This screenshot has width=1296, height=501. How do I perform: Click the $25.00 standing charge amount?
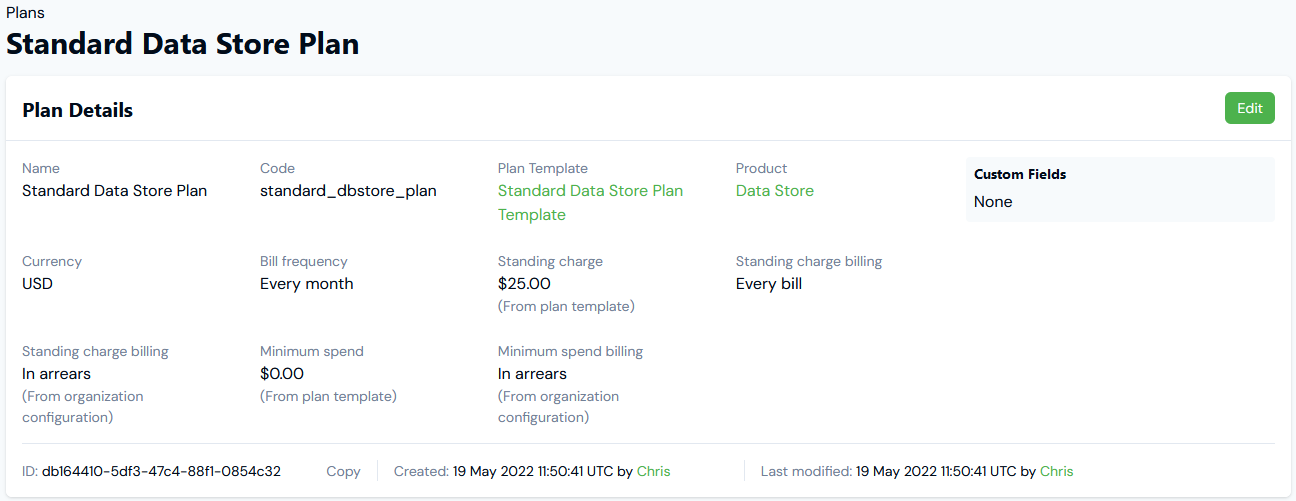click(524, 284)
